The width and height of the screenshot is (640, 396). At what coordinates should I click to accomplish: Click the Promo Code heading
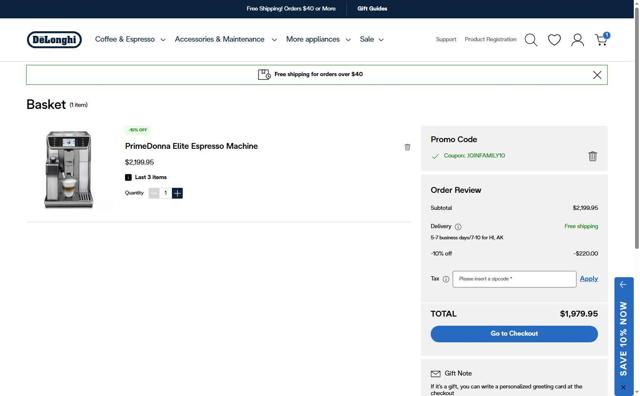(453, 140)
